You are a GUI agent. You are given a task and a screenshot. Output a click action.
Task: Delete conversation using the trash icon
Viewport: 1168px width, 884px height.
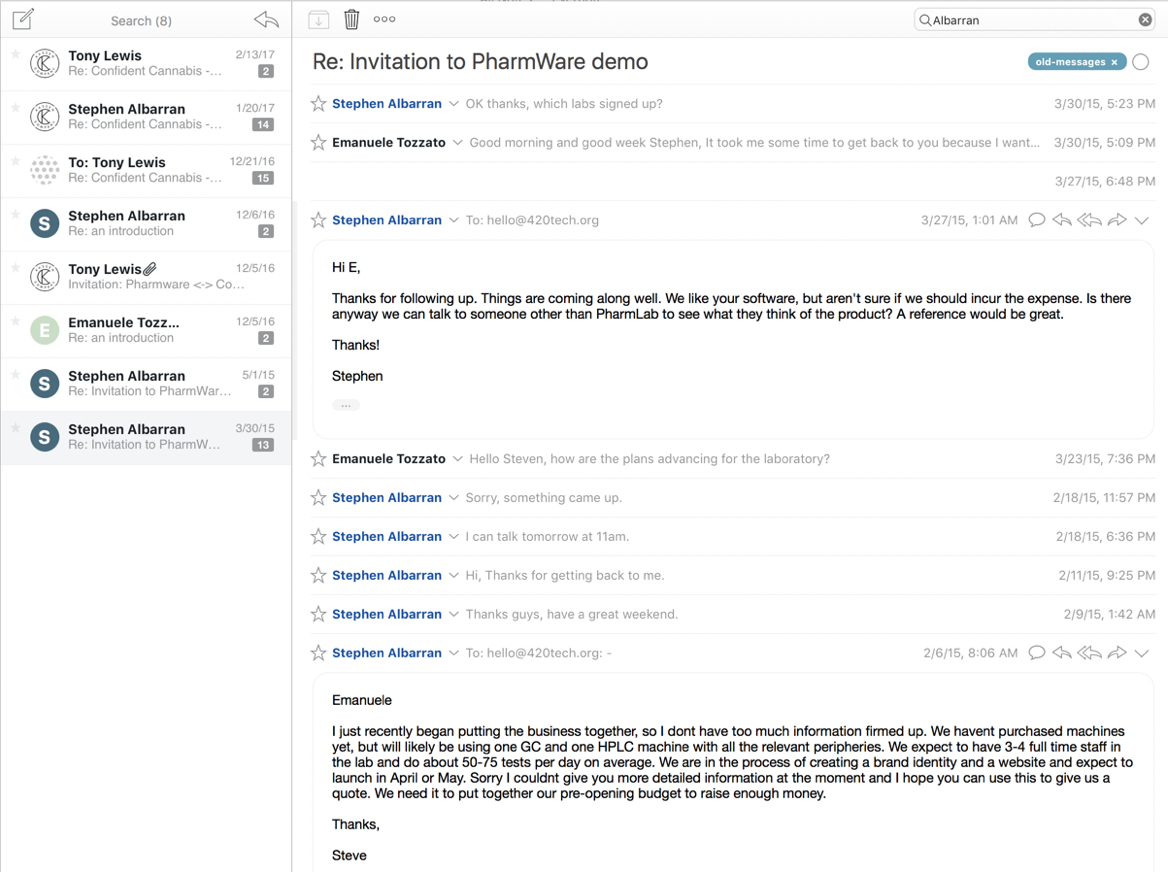[x=352, y=19]
